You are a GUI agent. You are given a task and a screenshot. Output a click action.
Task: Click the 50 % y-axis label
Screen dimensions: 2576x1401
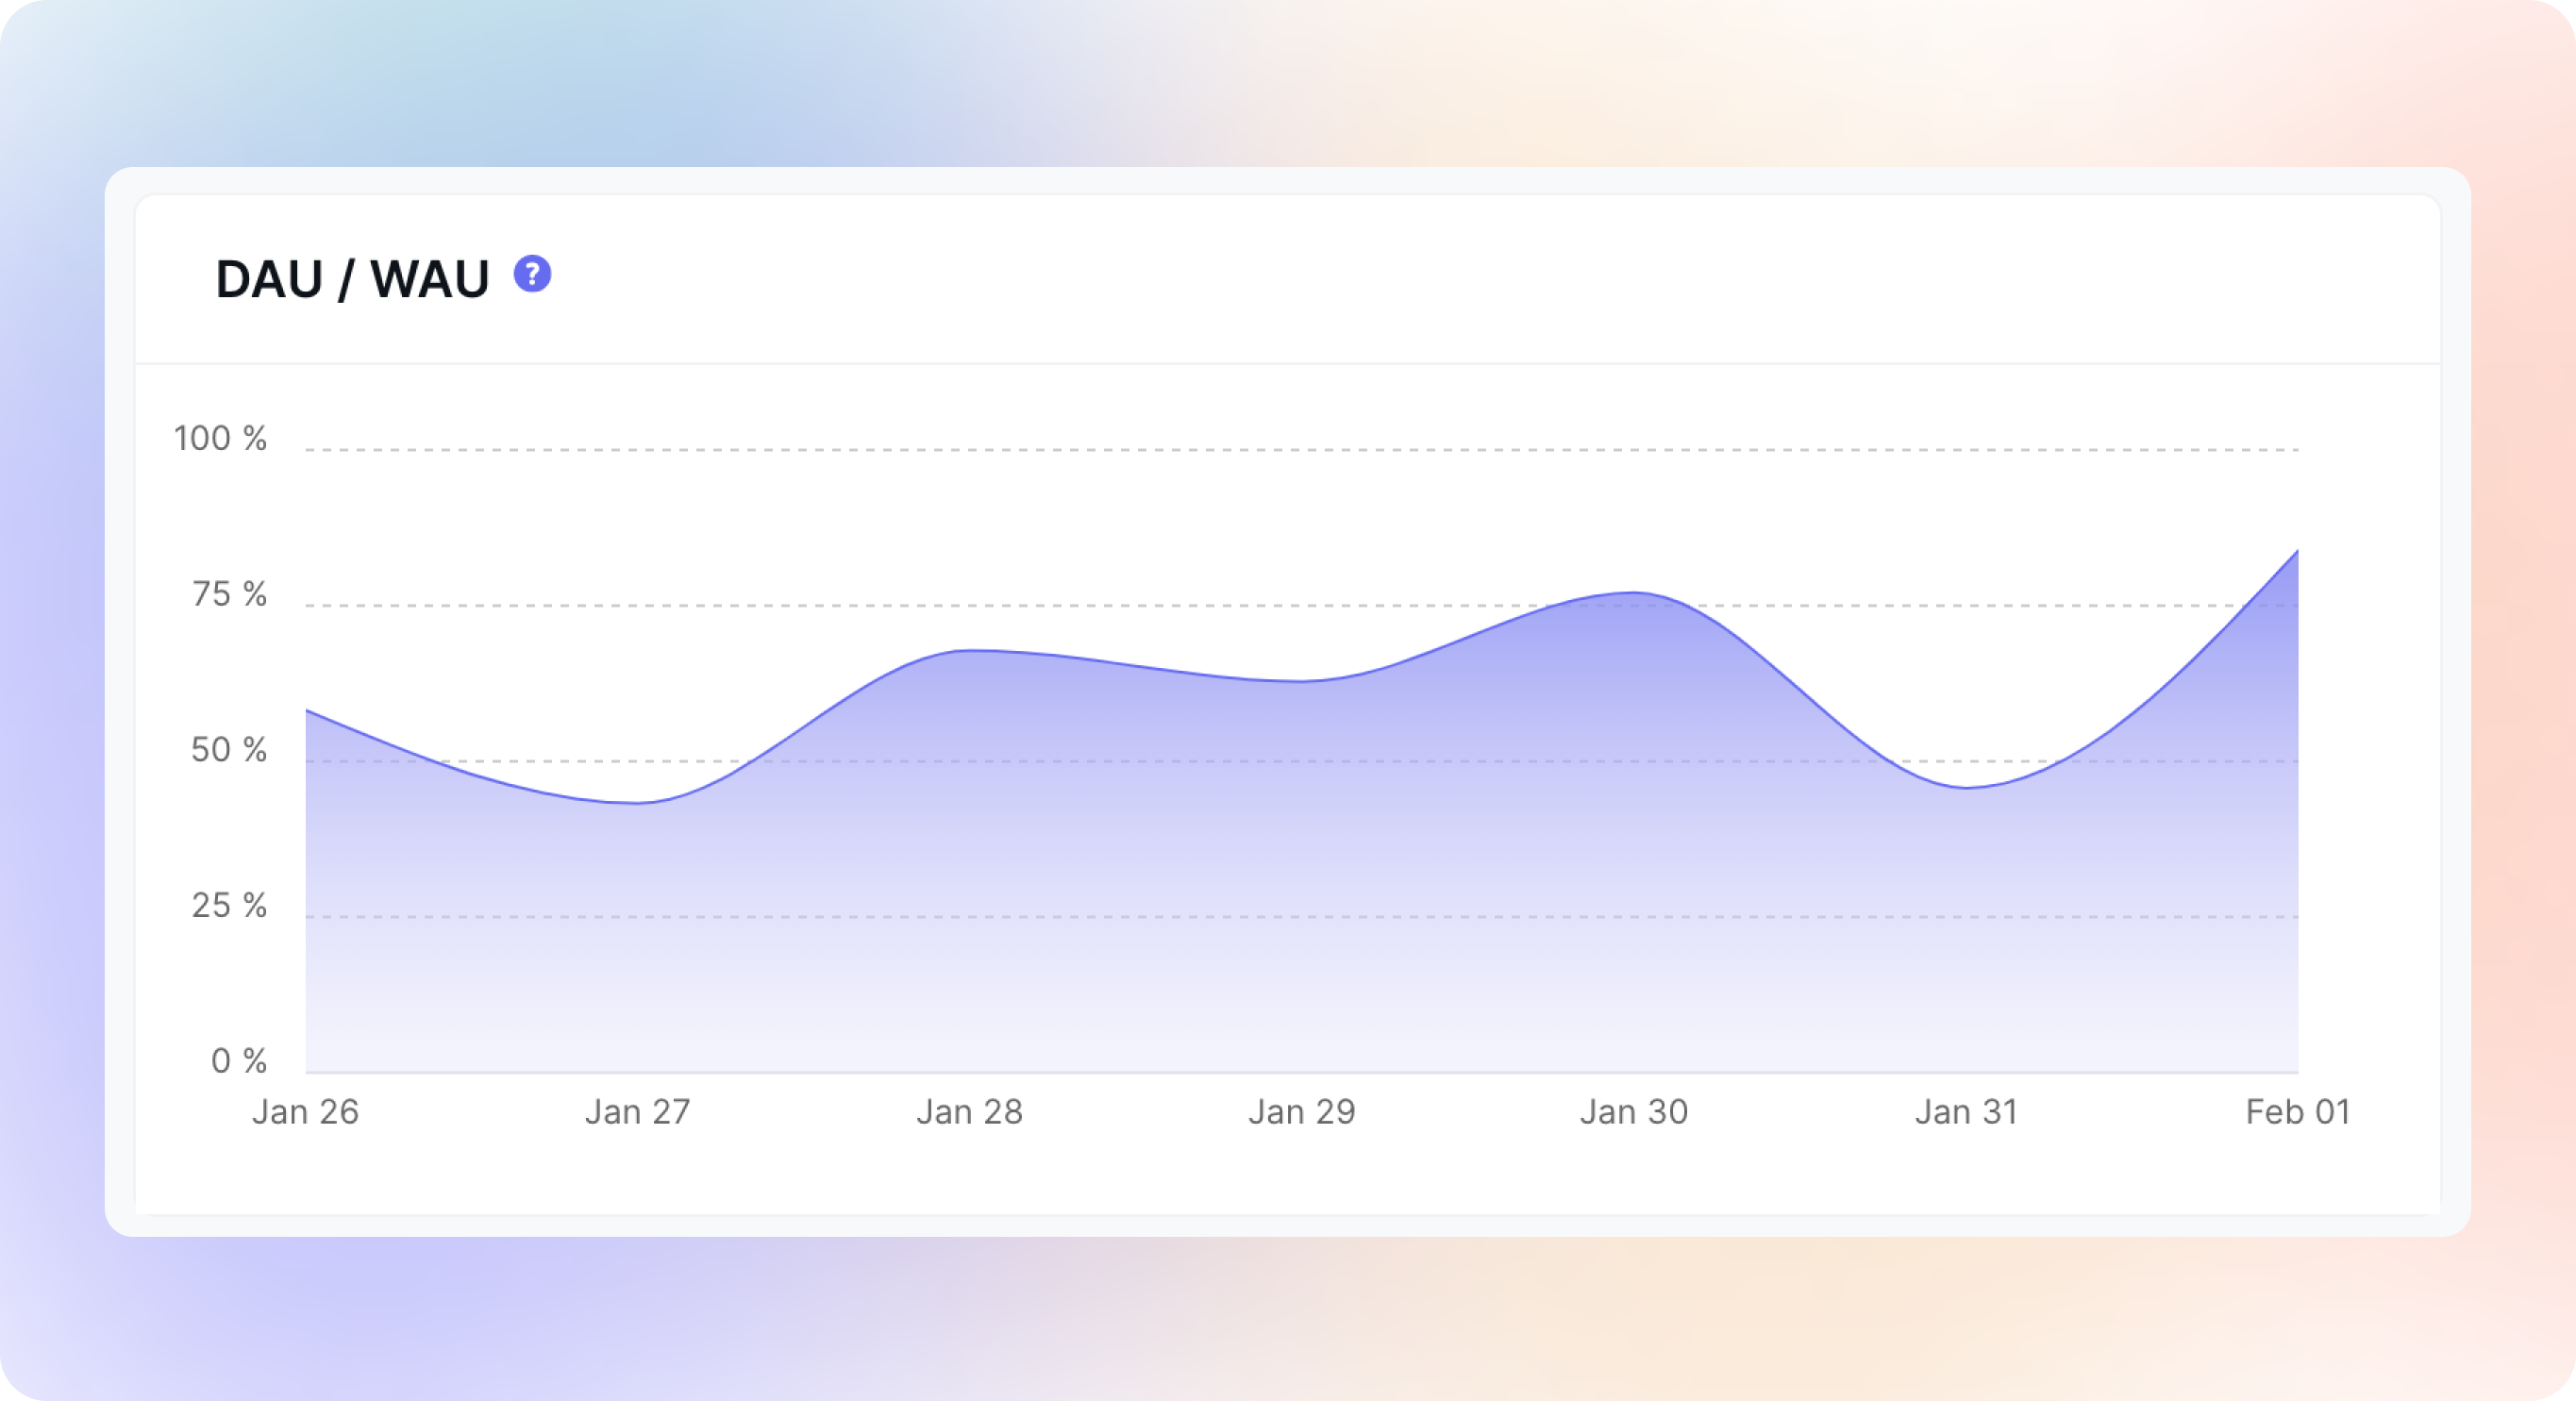click(229, 750)
